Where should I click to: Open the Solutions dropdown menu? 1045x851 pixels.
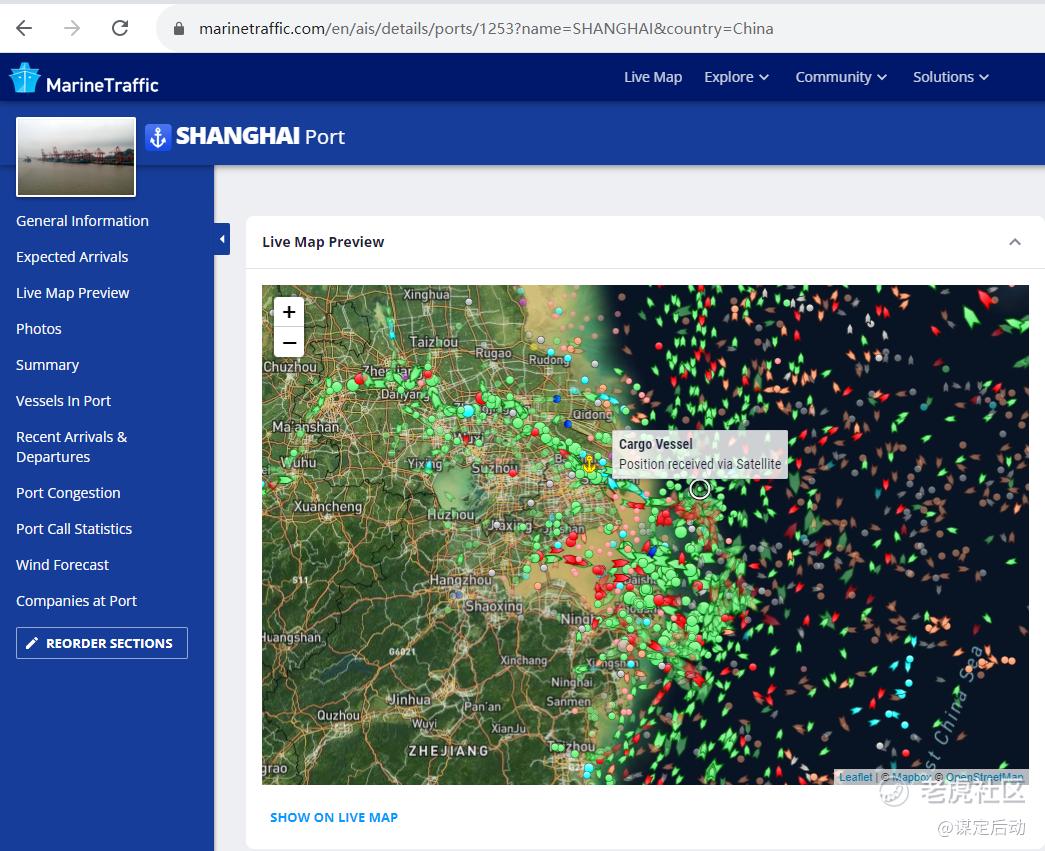click(950, 77)
